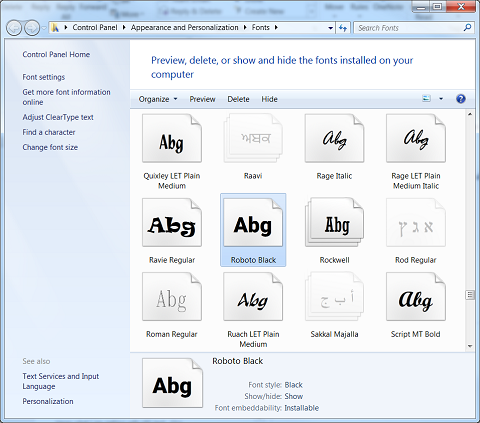The image size is (480, 423).
Task: Expand the view options dropdown arrow
Action: tap(441, 99)
